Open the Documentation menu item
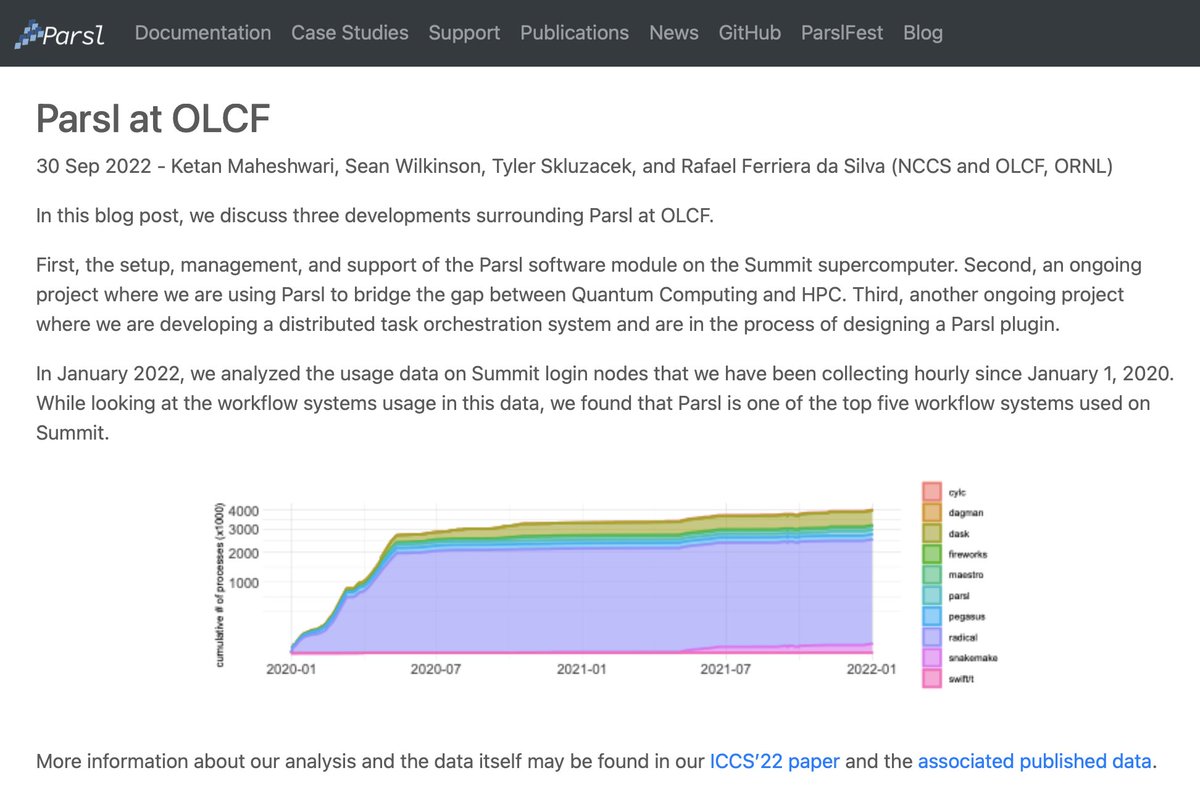The width and height of the screenshot is (1200, 794). coord(203,33)
